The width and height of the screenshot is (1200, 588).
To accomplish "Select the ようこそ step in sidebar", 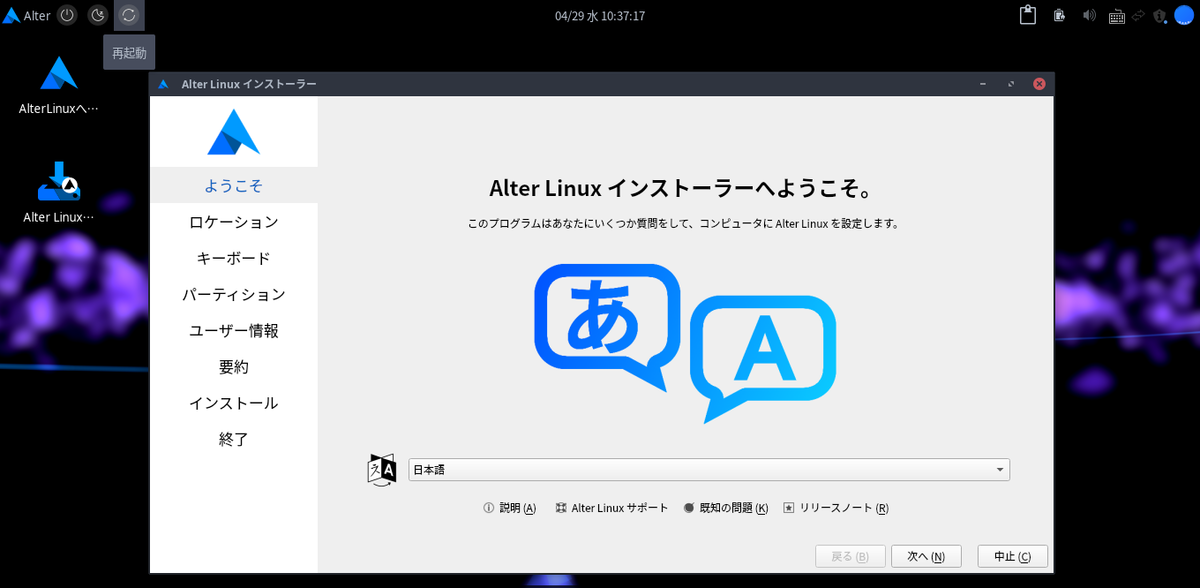I will pos(233,185).
